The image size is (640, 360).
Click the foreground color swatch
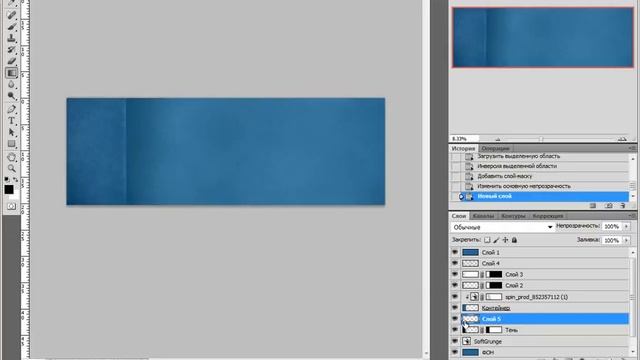(x=9, y=190)
